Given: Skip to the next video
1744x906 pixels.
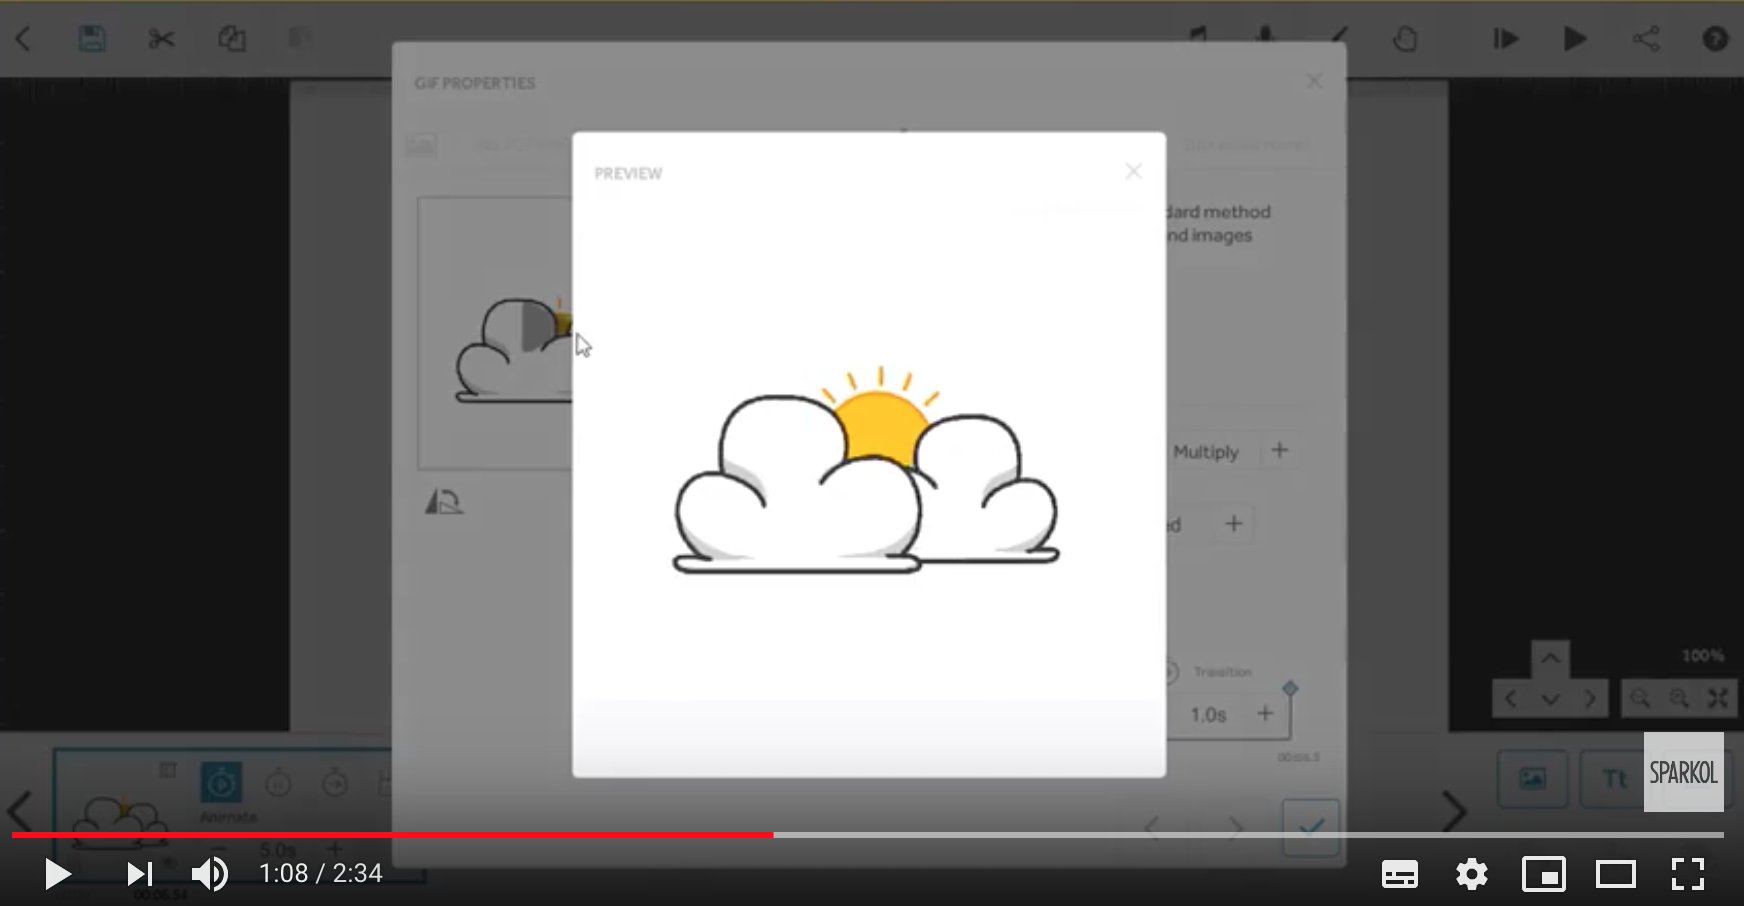Looking at the screenshot, I should pos(139,874).
